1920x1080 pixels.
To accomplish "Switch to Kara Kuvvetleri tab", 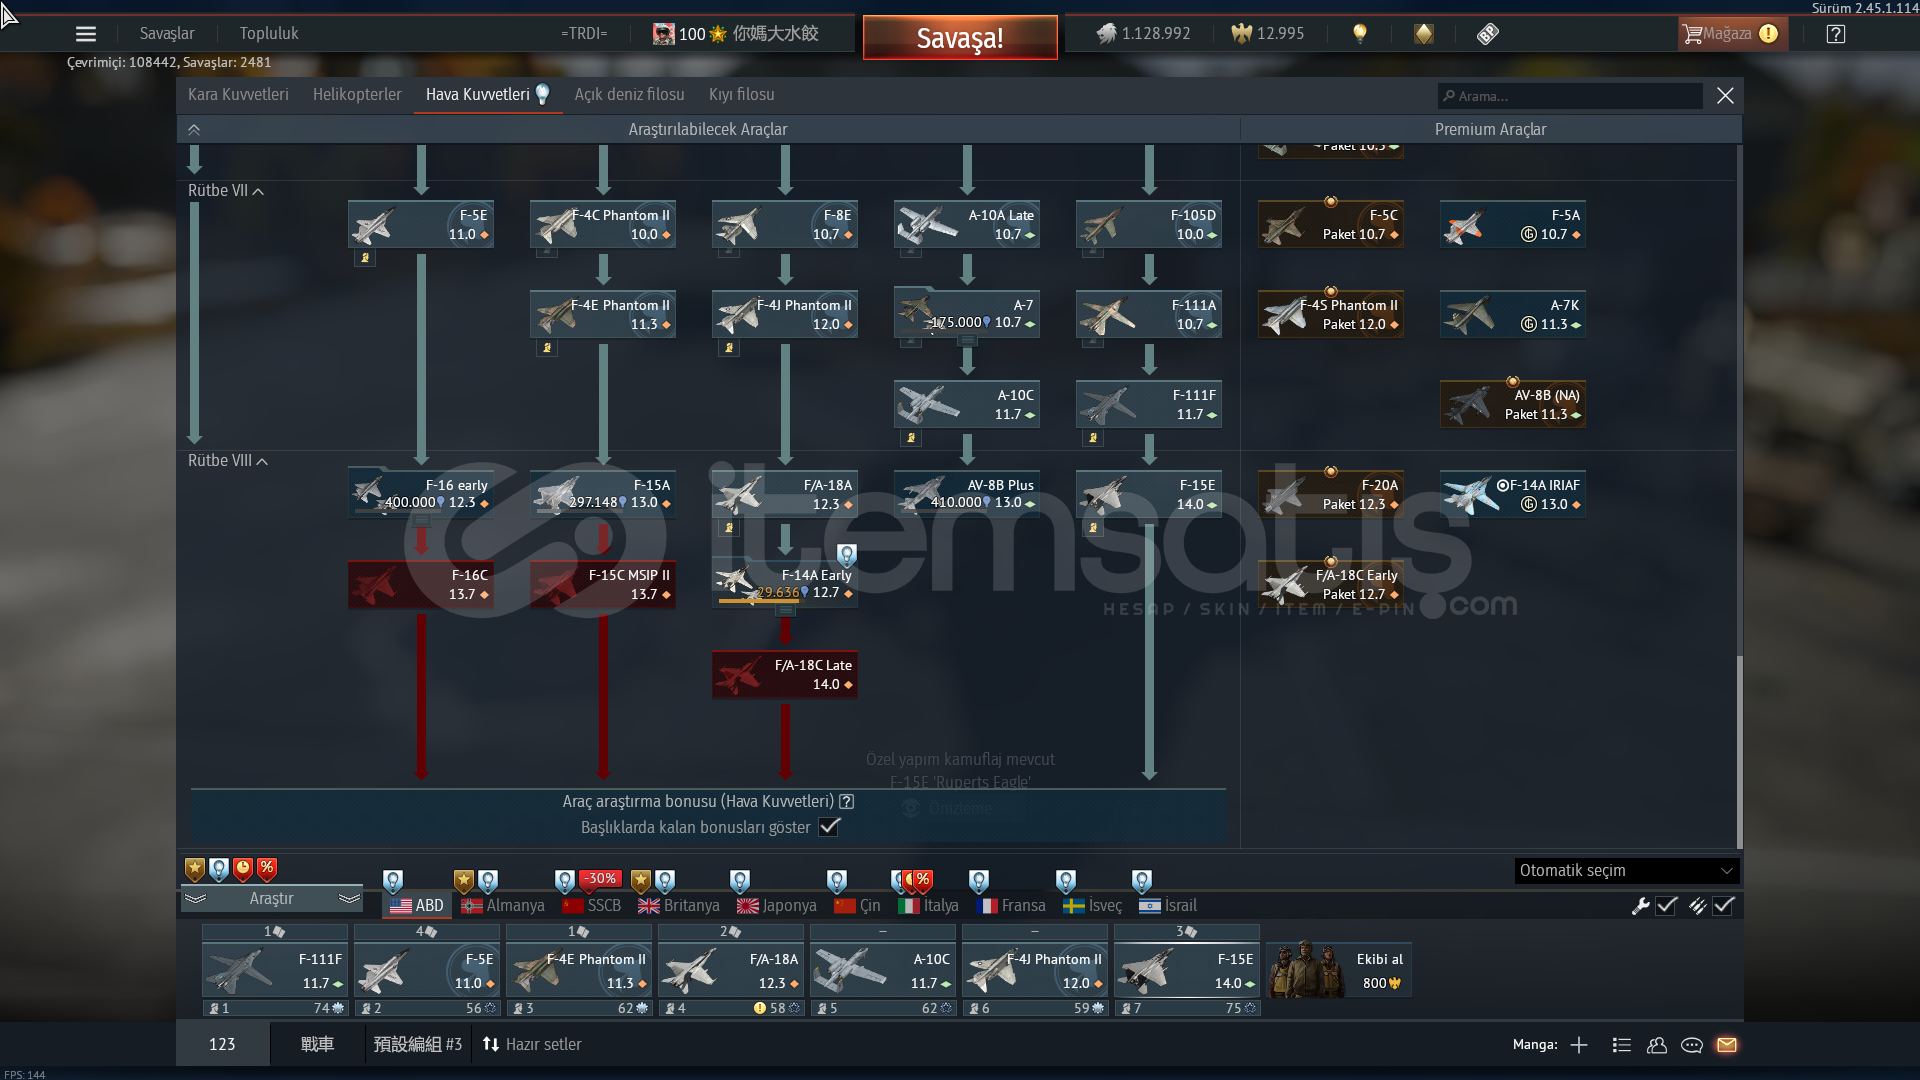I will (x=238, y=95).
